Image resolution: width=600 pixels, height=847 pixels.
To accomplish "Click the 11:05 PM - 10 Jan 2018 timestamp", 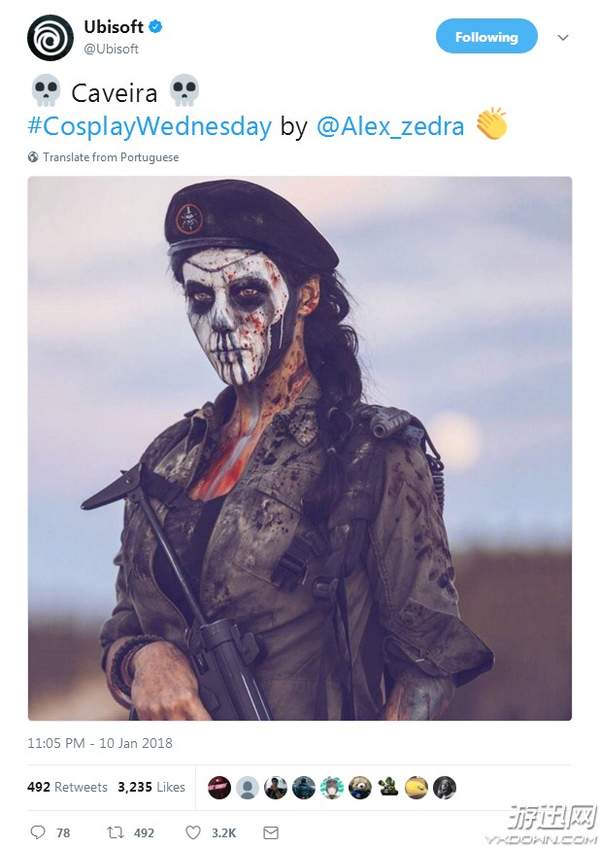I will pos(100,743).
